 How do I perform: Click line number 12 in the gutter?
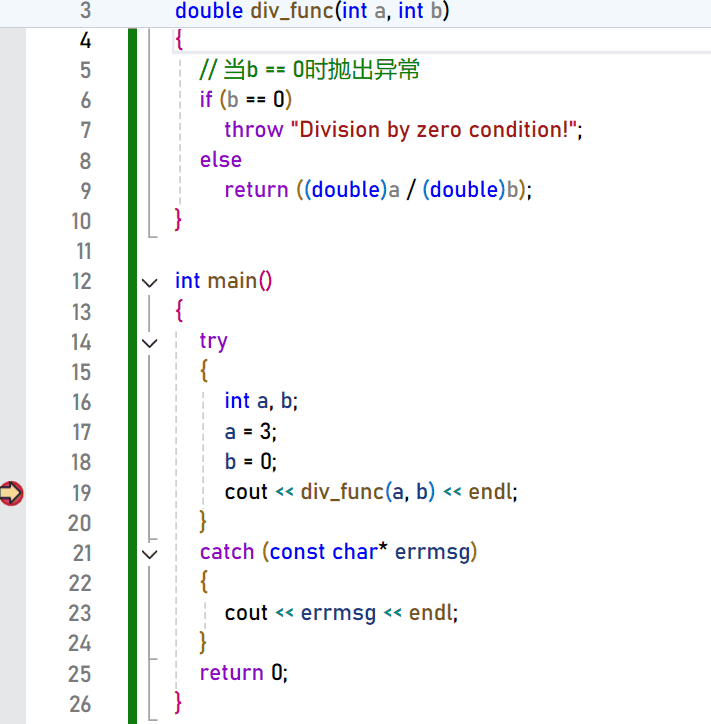coord(82,281)
